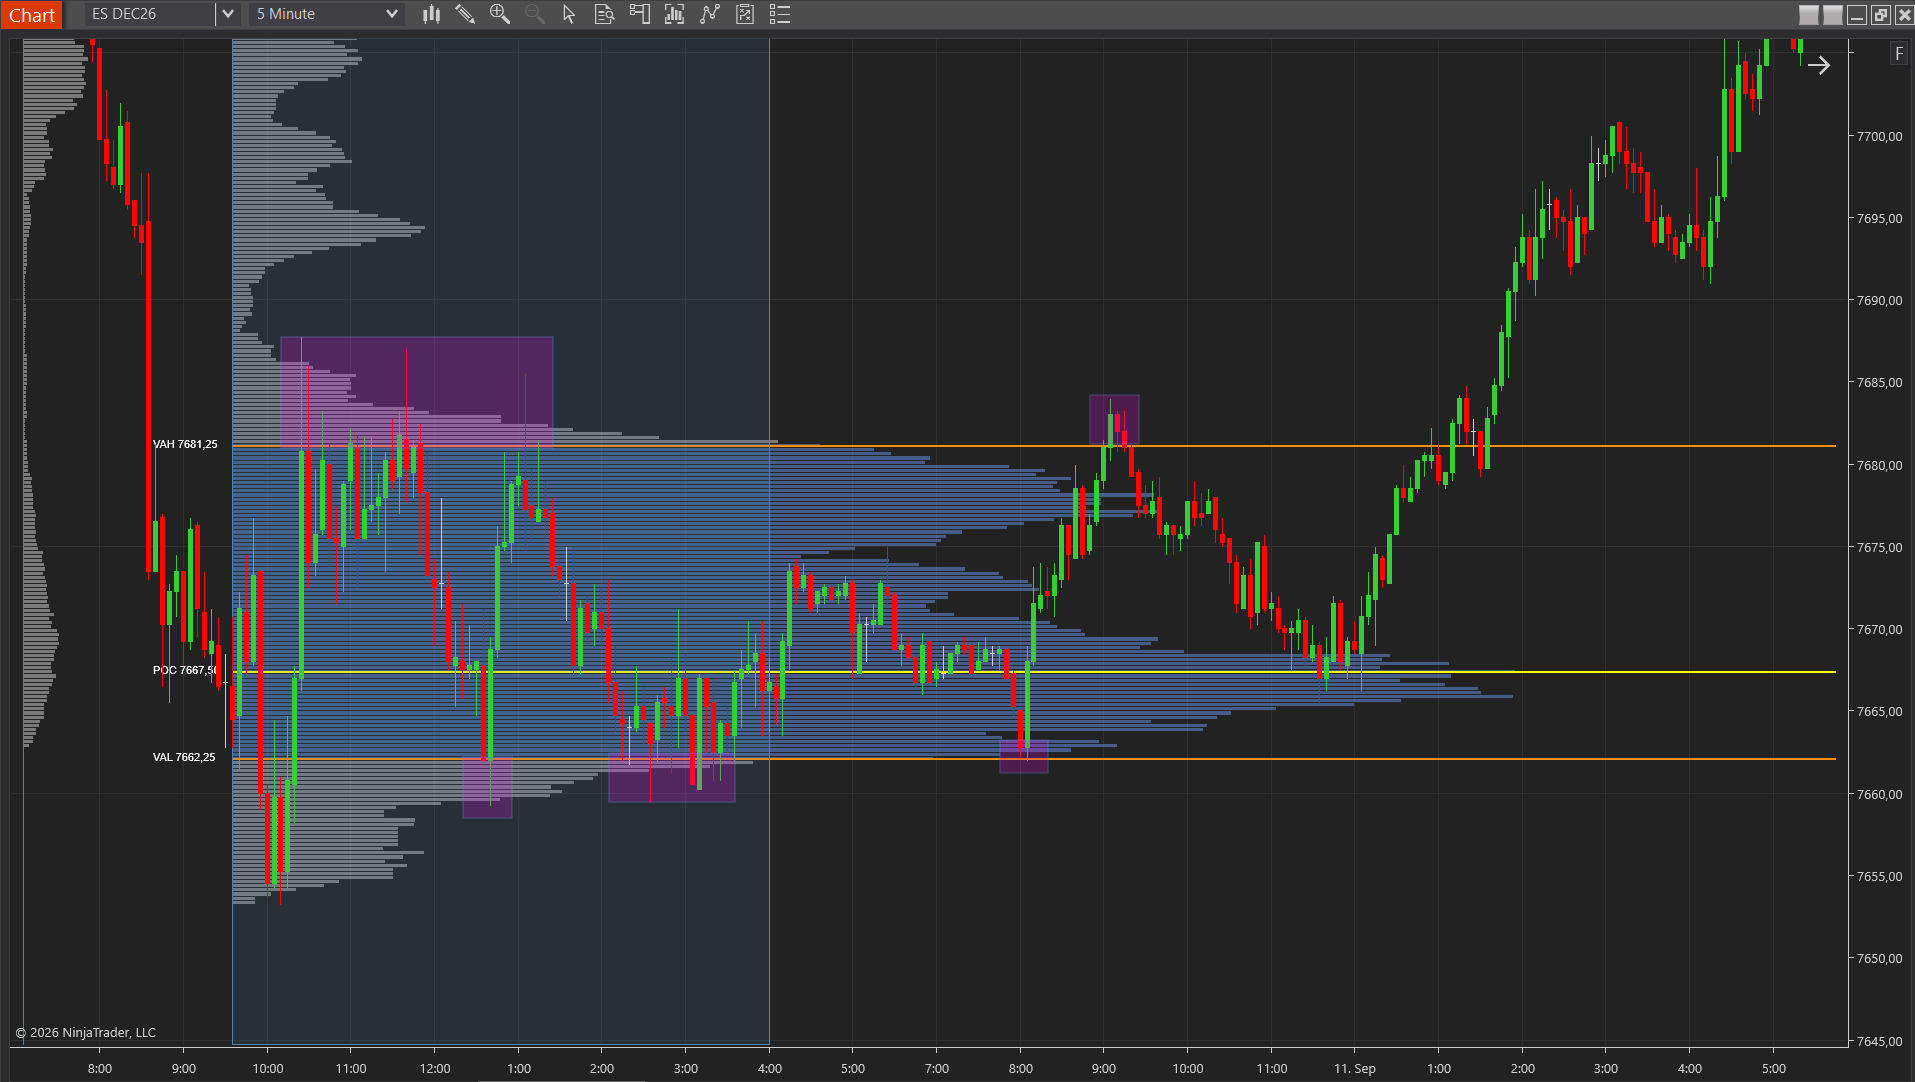This screenshot has width=1915, height=1082.
Task: Click the 7645,00 price axis label
Action: (x=1880, y=1041)
